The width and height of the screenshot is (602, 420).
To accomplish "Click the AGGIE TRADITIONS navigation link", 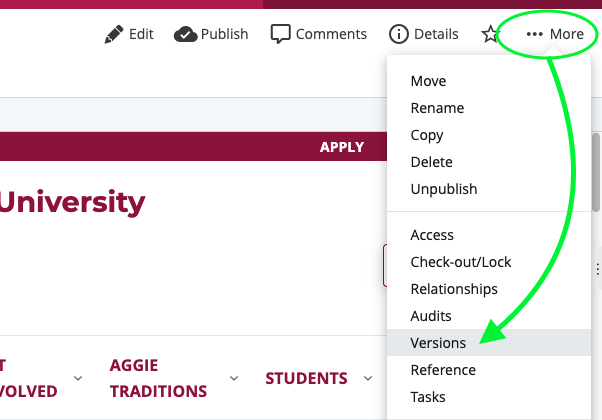I will pos(158,378).
